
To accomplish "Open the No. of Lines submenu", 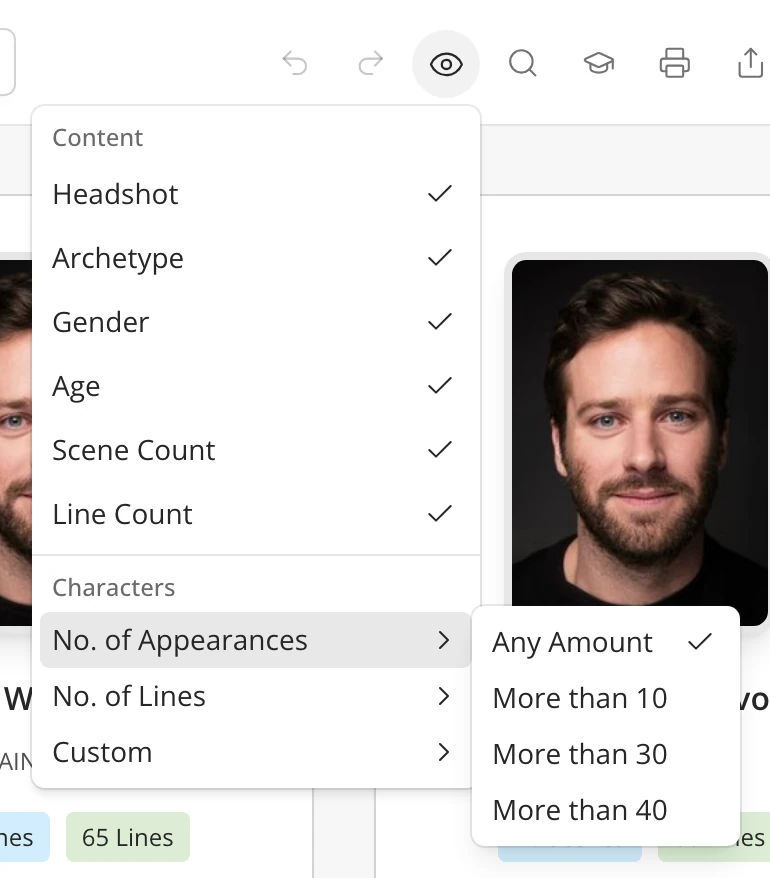I will (x=256, y=696).
